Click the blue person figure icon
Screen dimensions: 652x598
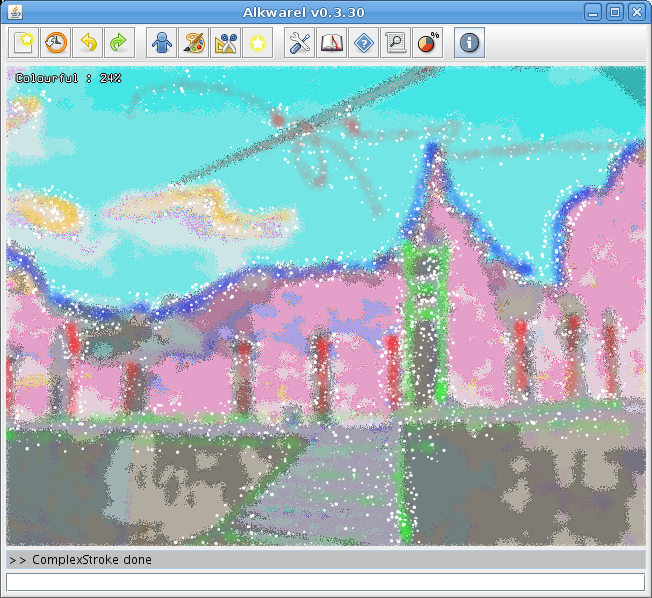162,43
